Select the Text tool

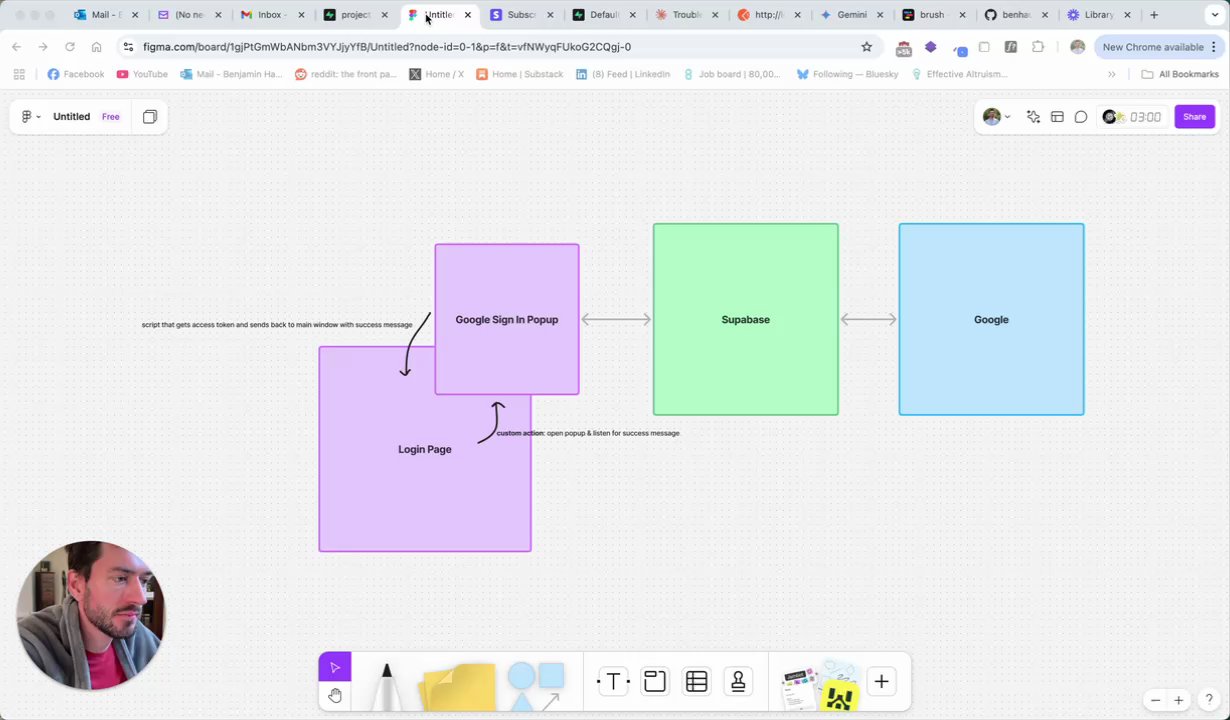(613, 682)
